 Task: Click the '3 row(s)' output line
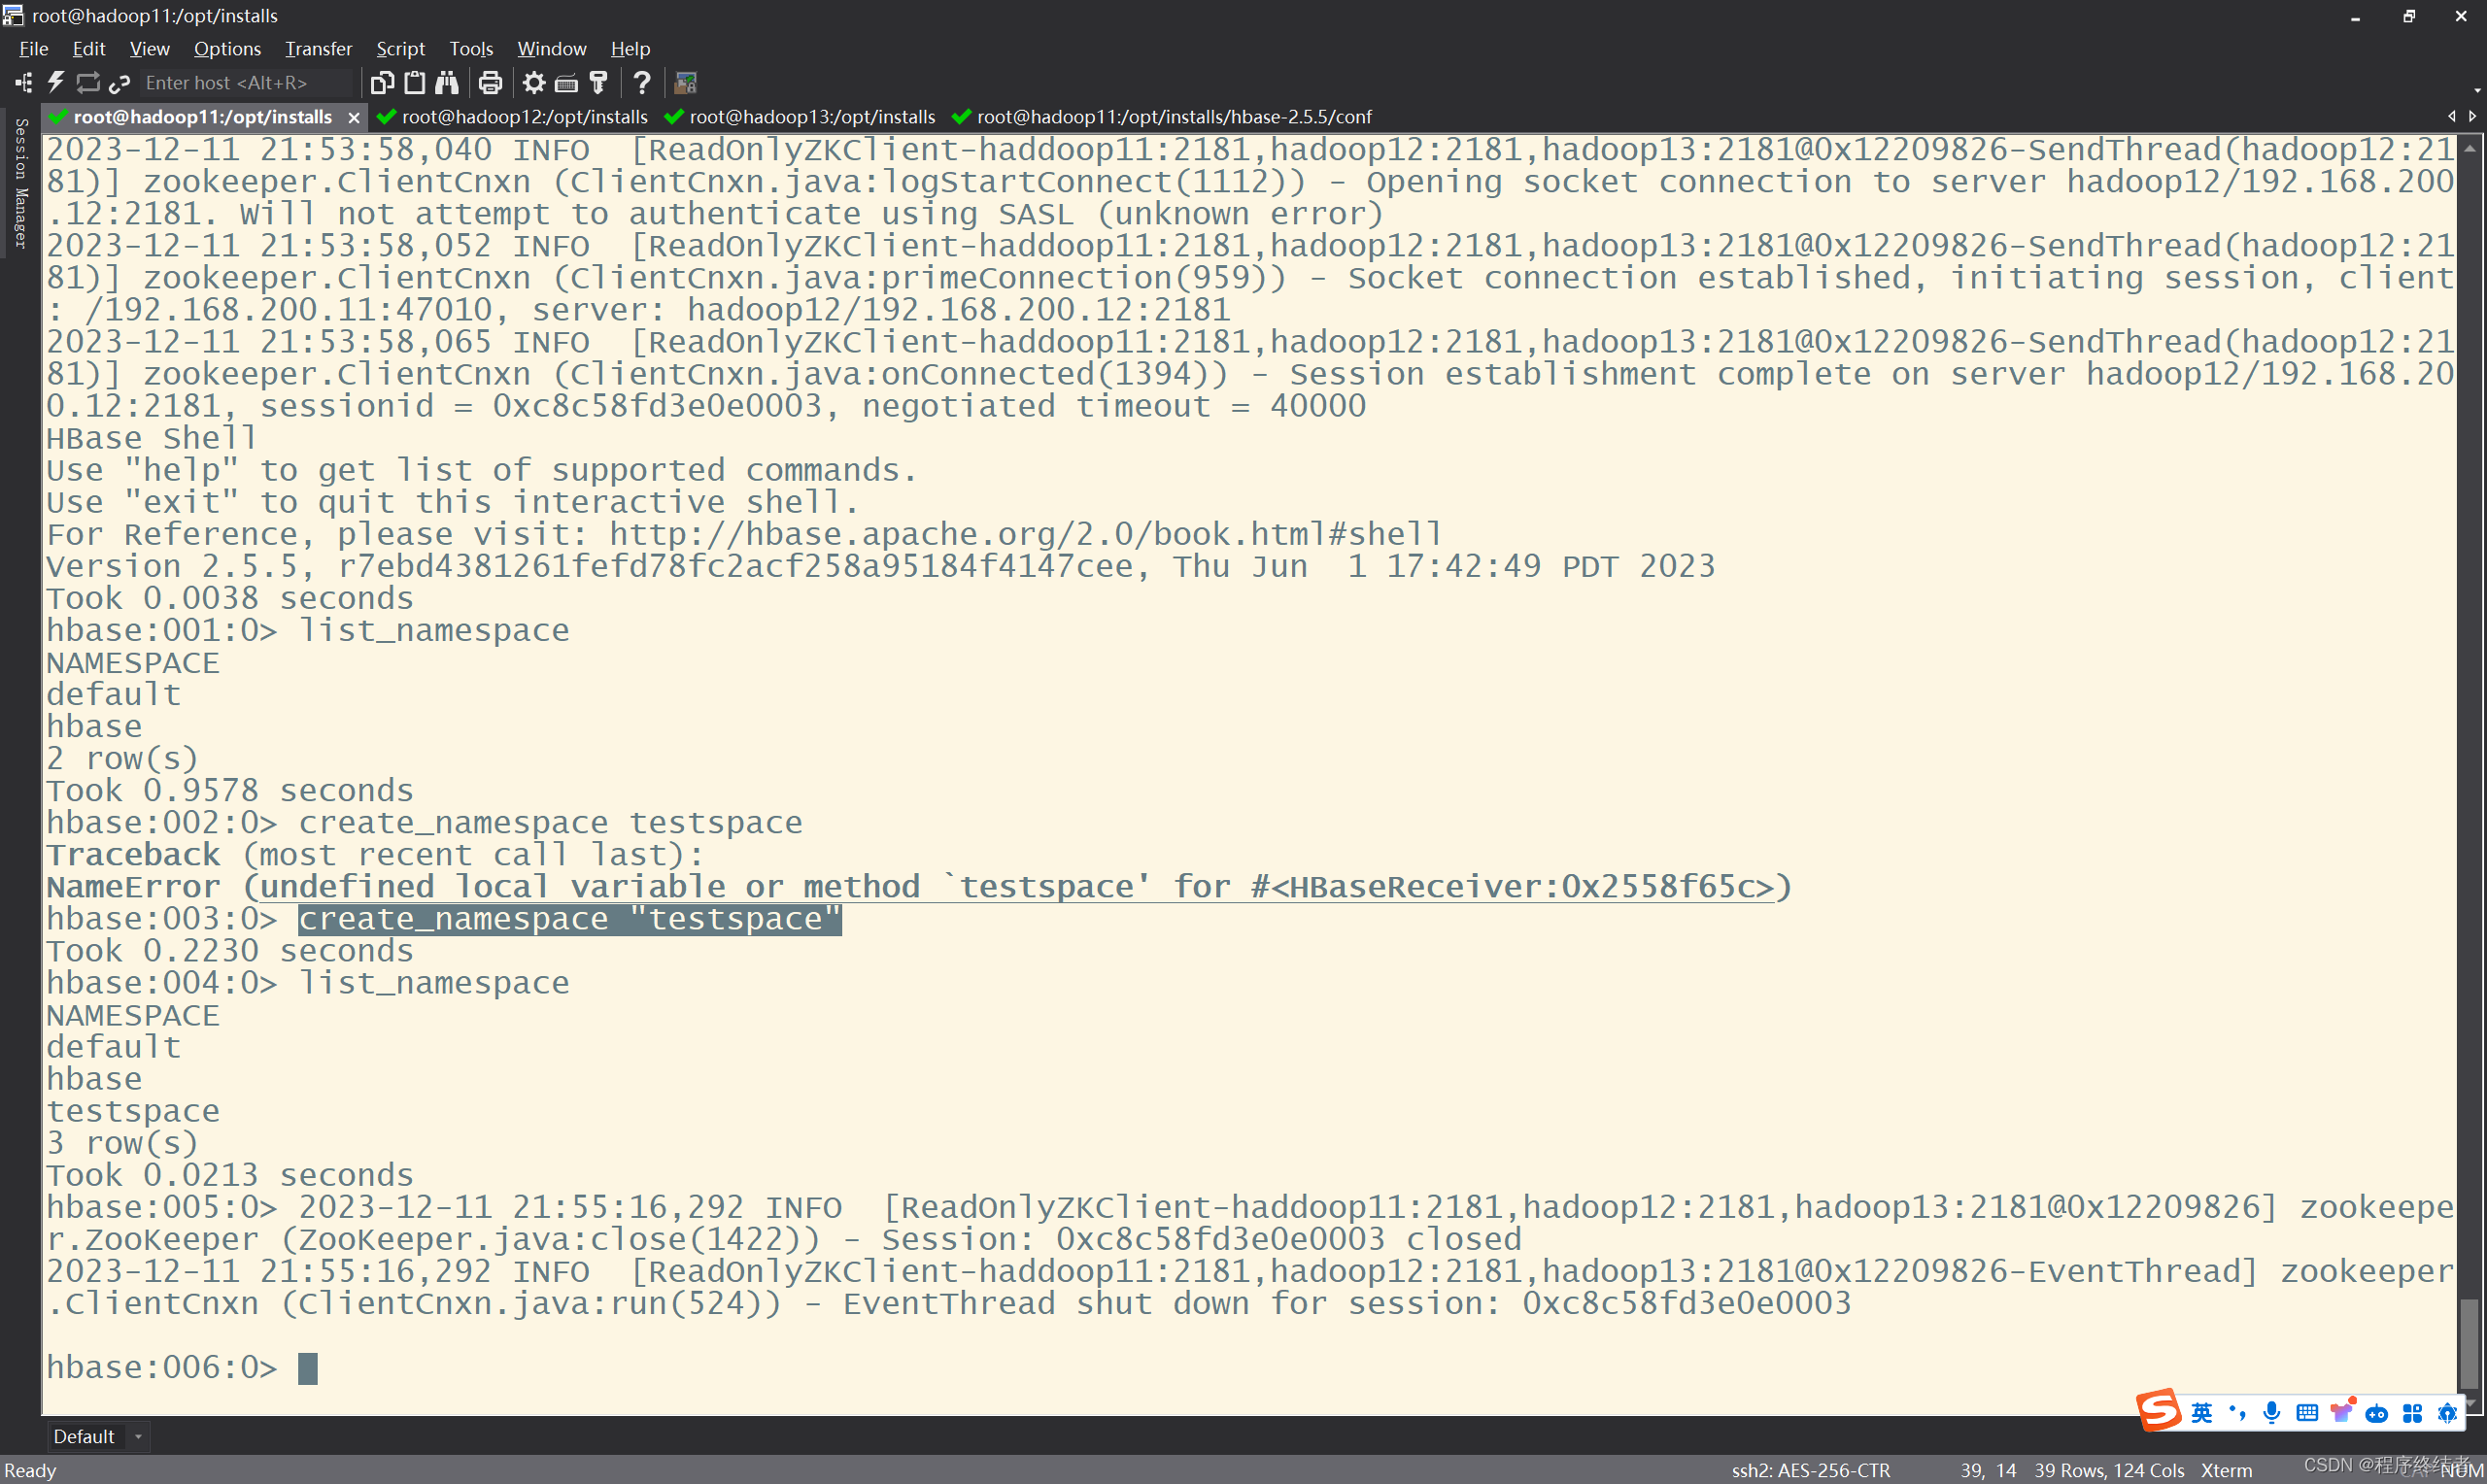click(x=122, y=1143)
